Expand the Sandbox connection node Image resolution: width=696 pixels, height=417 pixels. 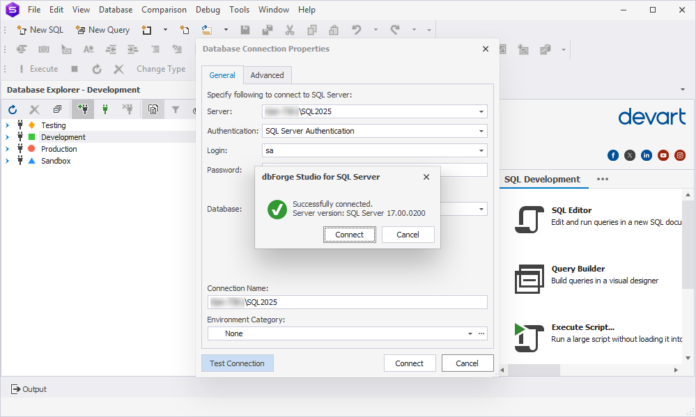pos(7,161)
